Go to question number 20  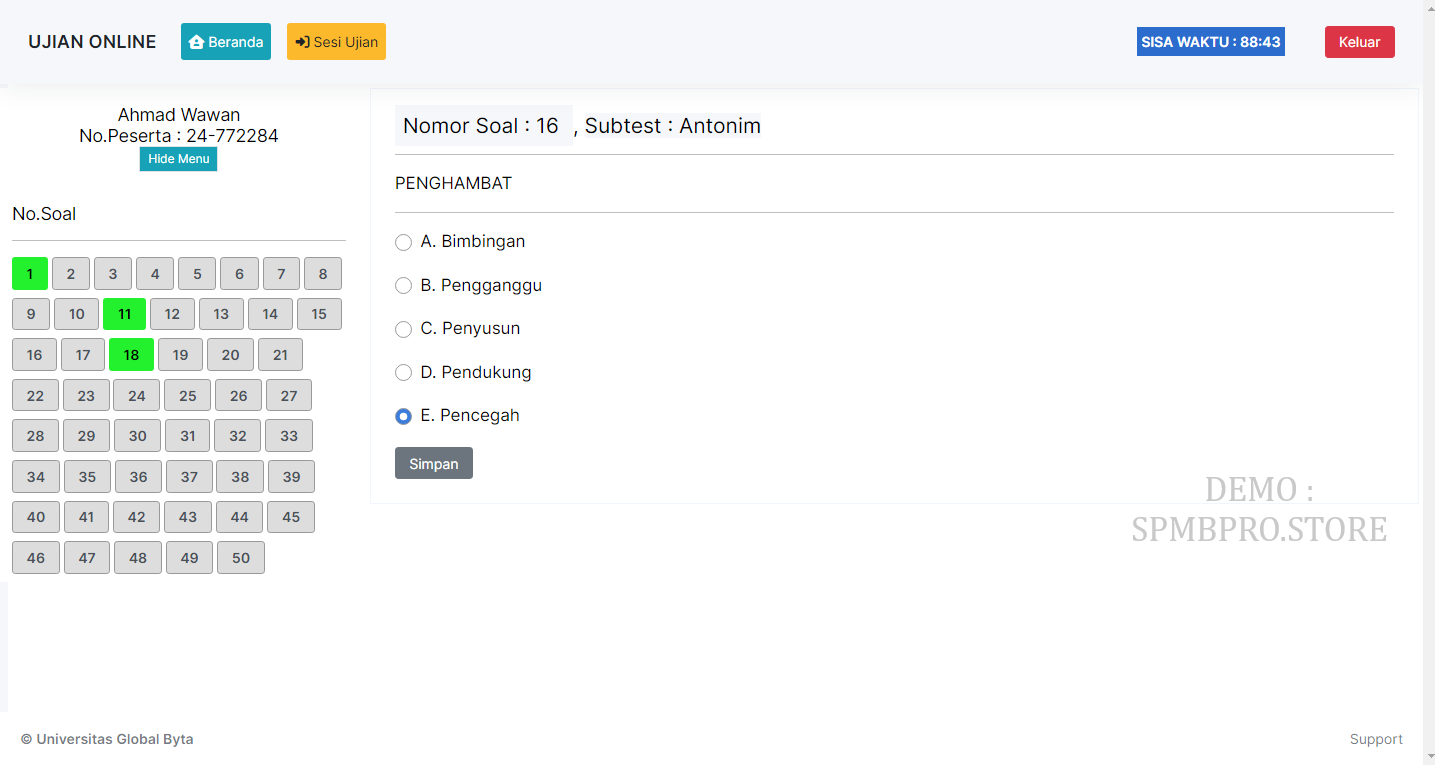(230, 355)
